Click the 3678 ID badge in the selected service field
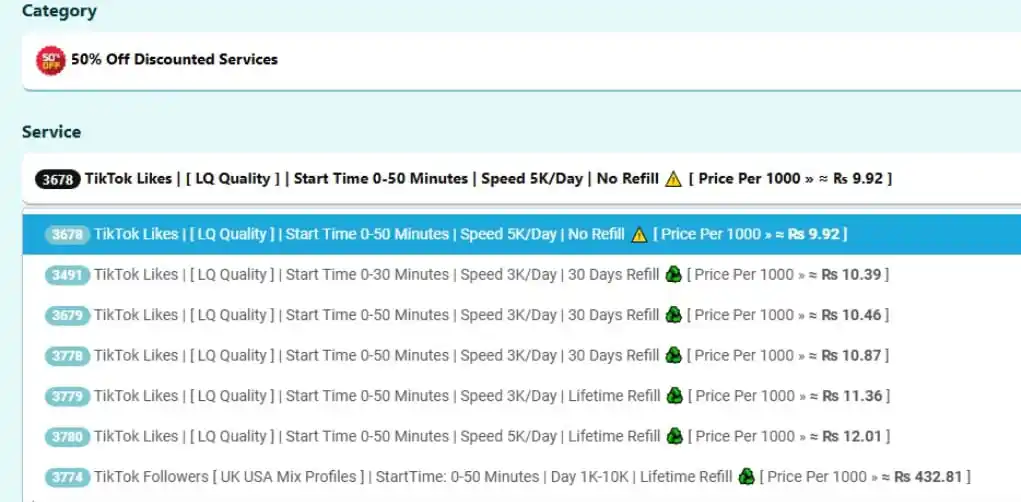The height and width of the screenshot is (502, 1021). (58, 179)
